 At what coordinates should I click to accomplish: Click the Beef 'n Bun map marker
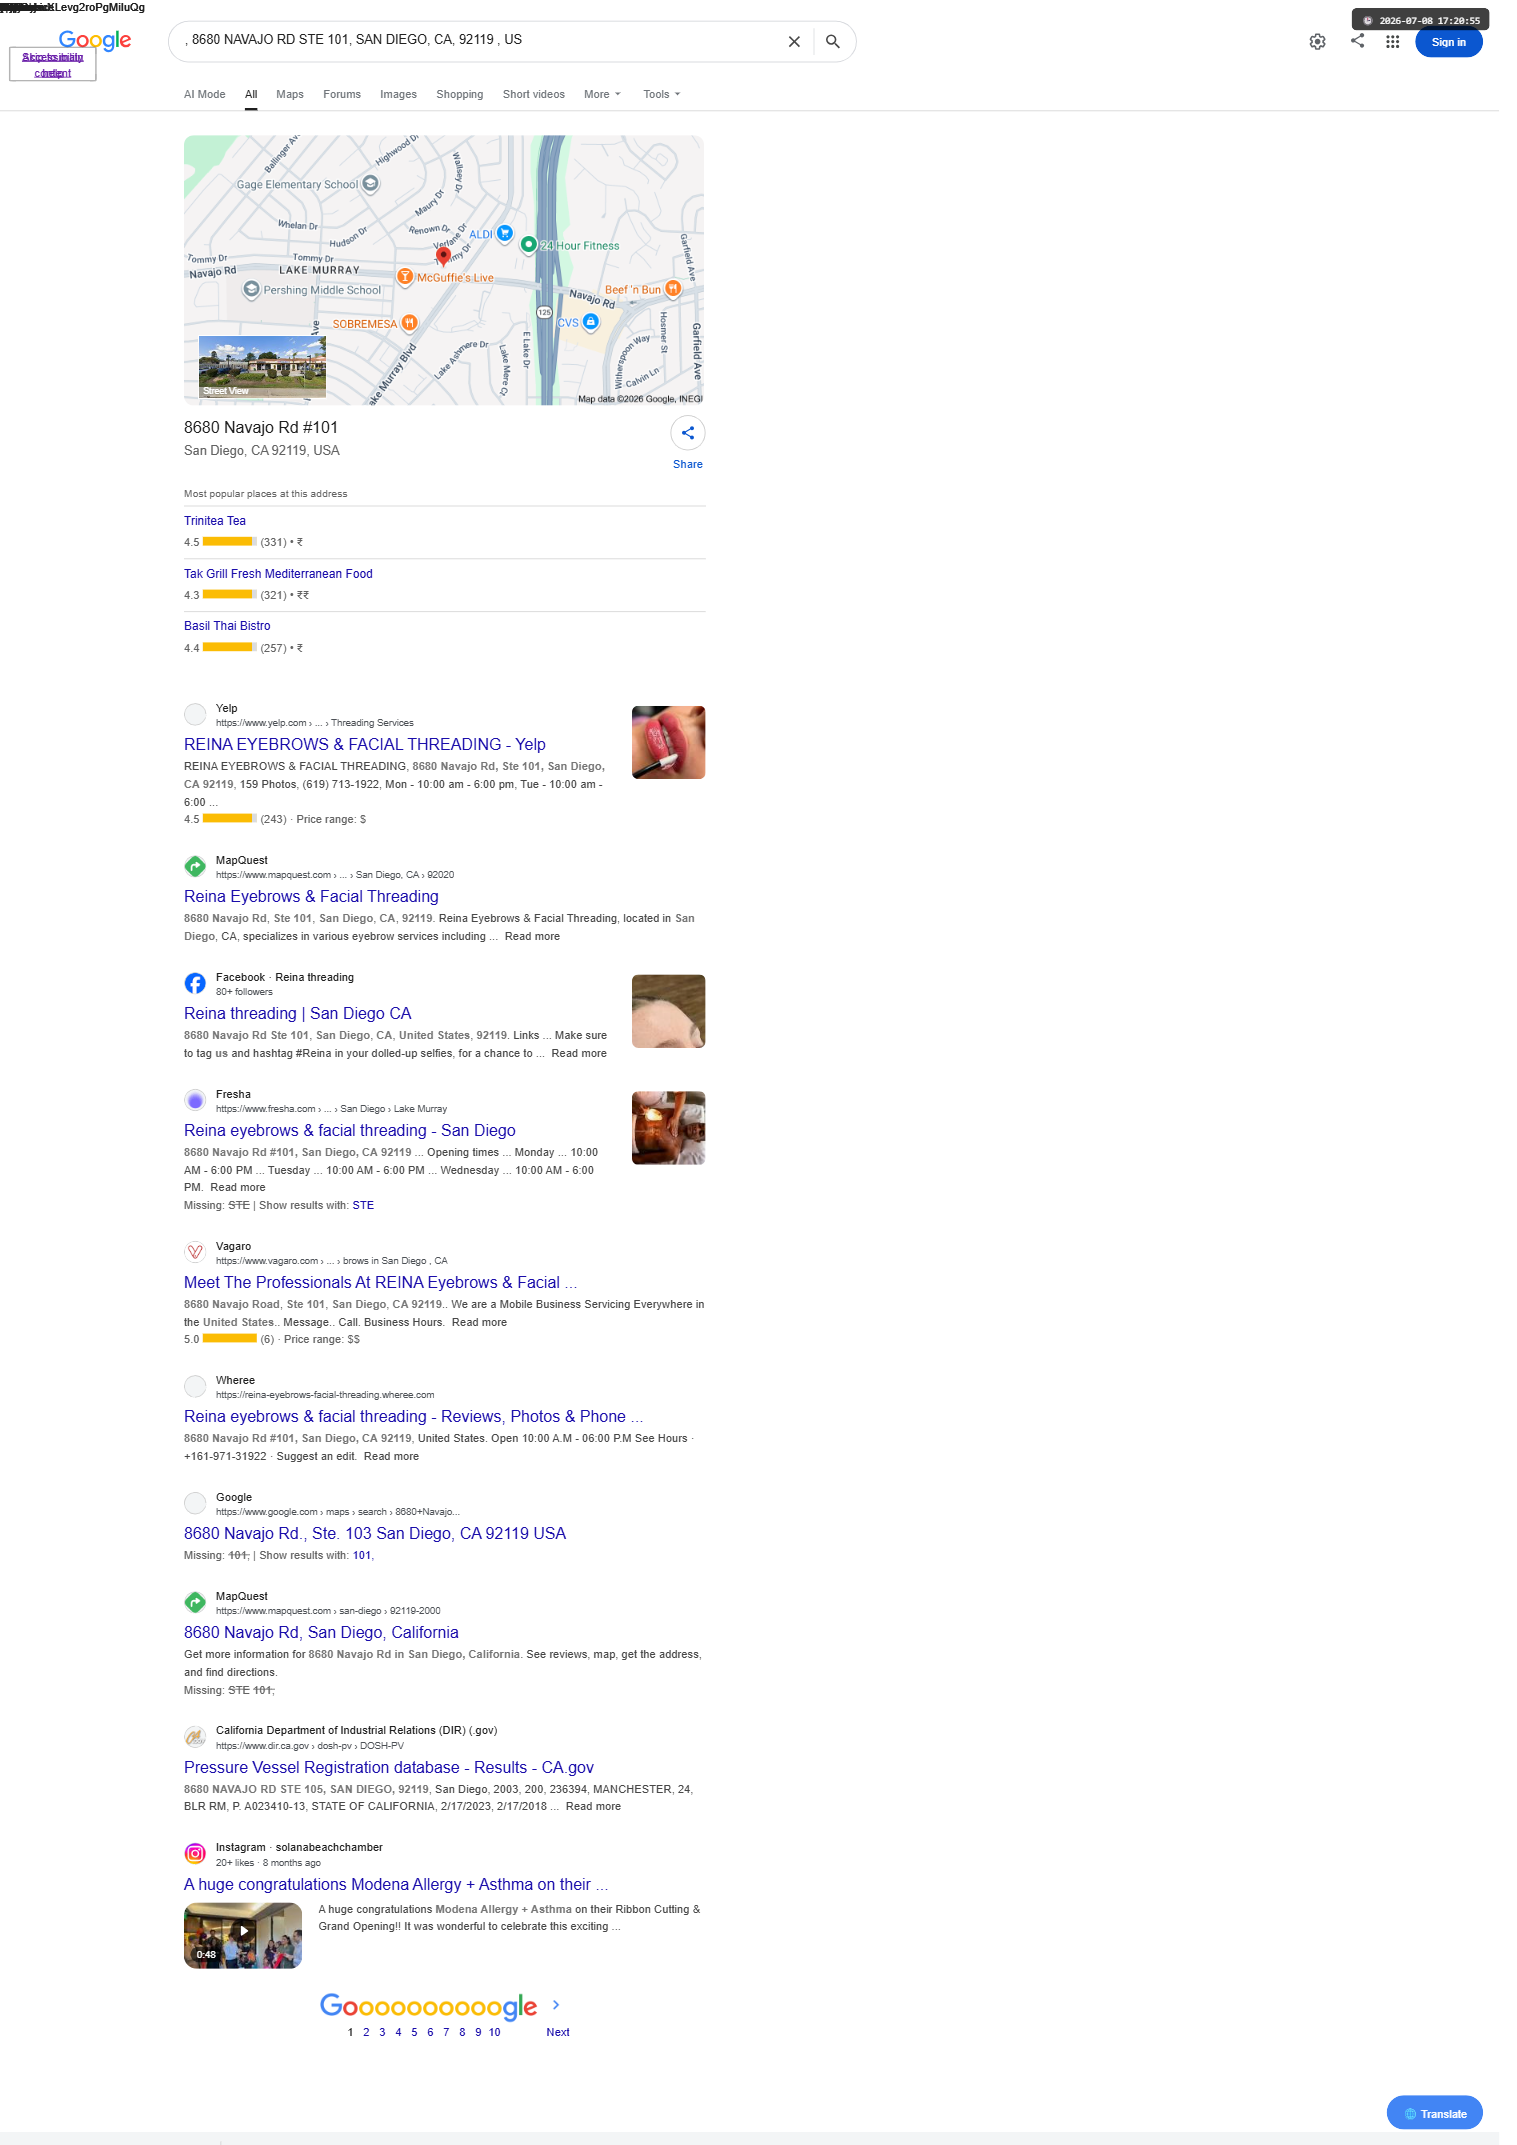pyautogui.click(x=673, y=289)
